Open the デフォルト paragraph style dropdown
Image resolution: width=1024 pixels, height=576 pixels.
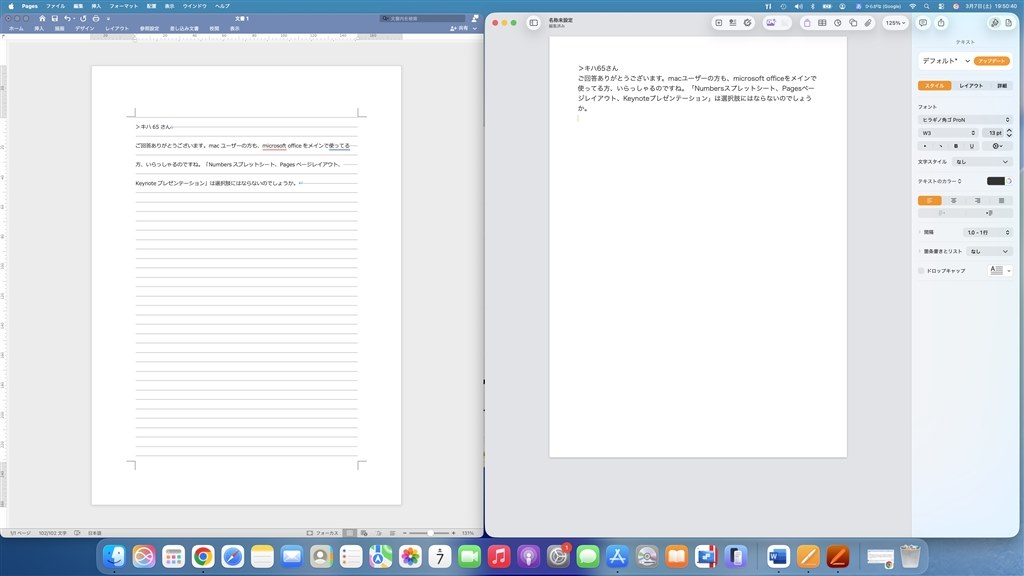(x=946, y=61)
